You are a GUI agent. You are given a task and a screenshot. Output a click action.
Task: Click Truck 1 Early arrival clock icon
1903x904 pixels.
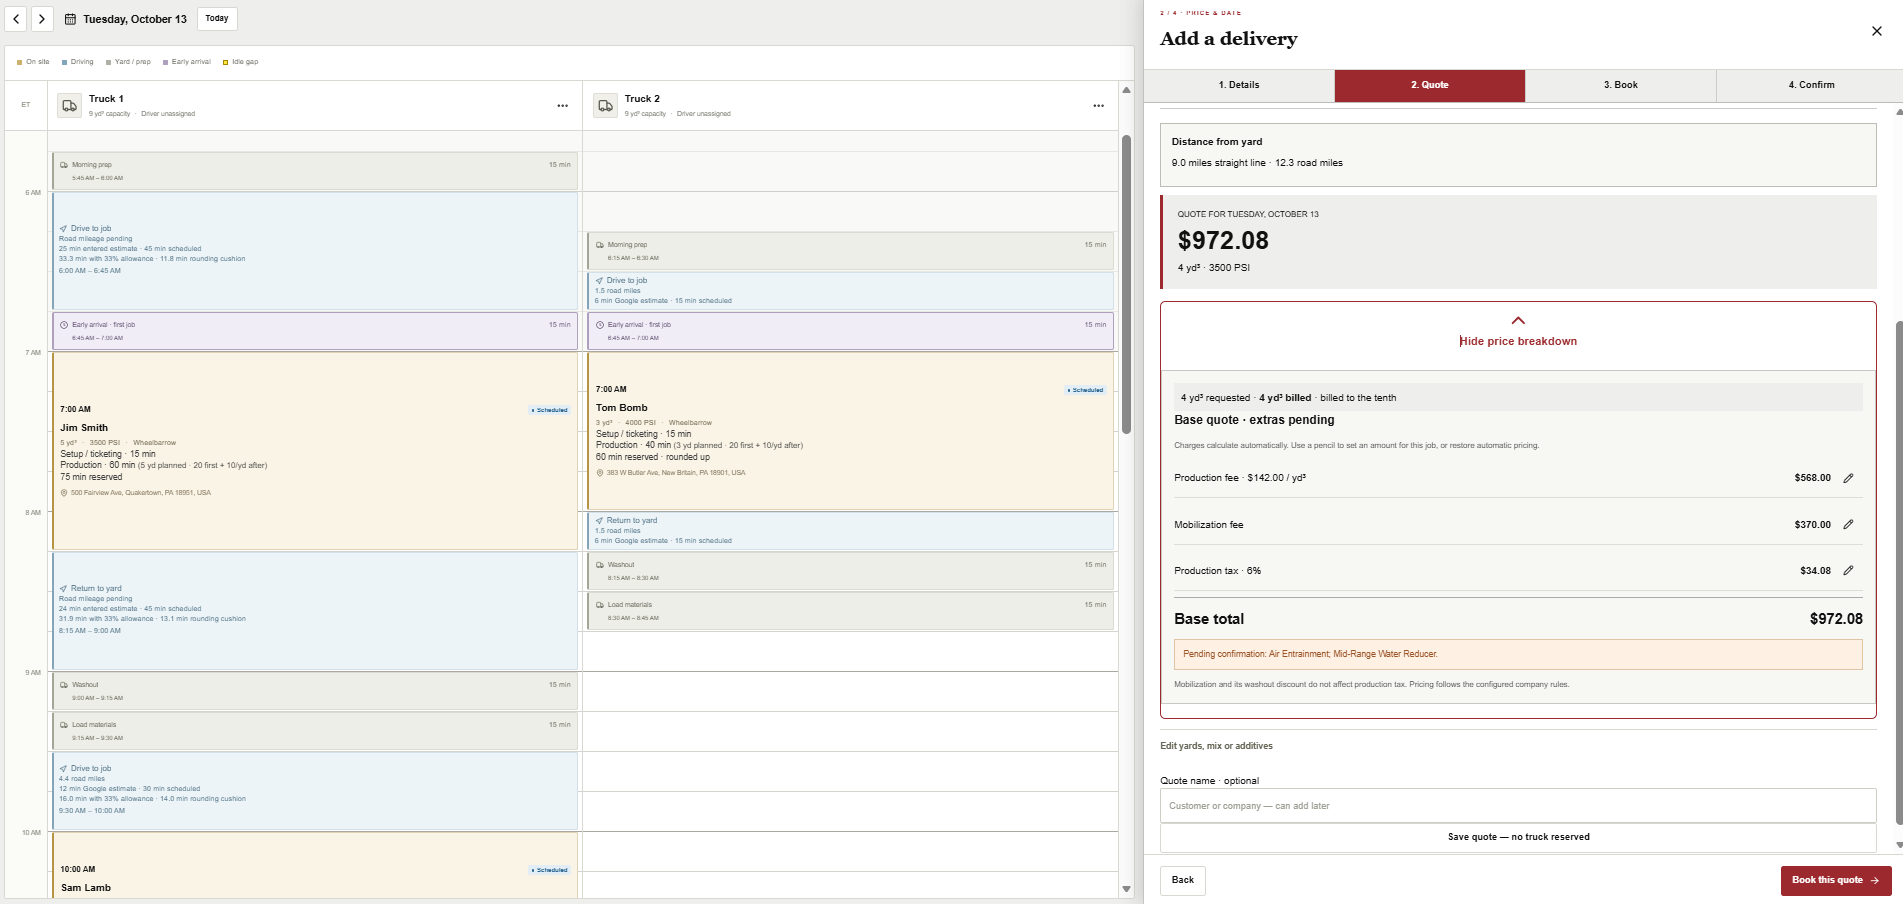tap(64, 325)
